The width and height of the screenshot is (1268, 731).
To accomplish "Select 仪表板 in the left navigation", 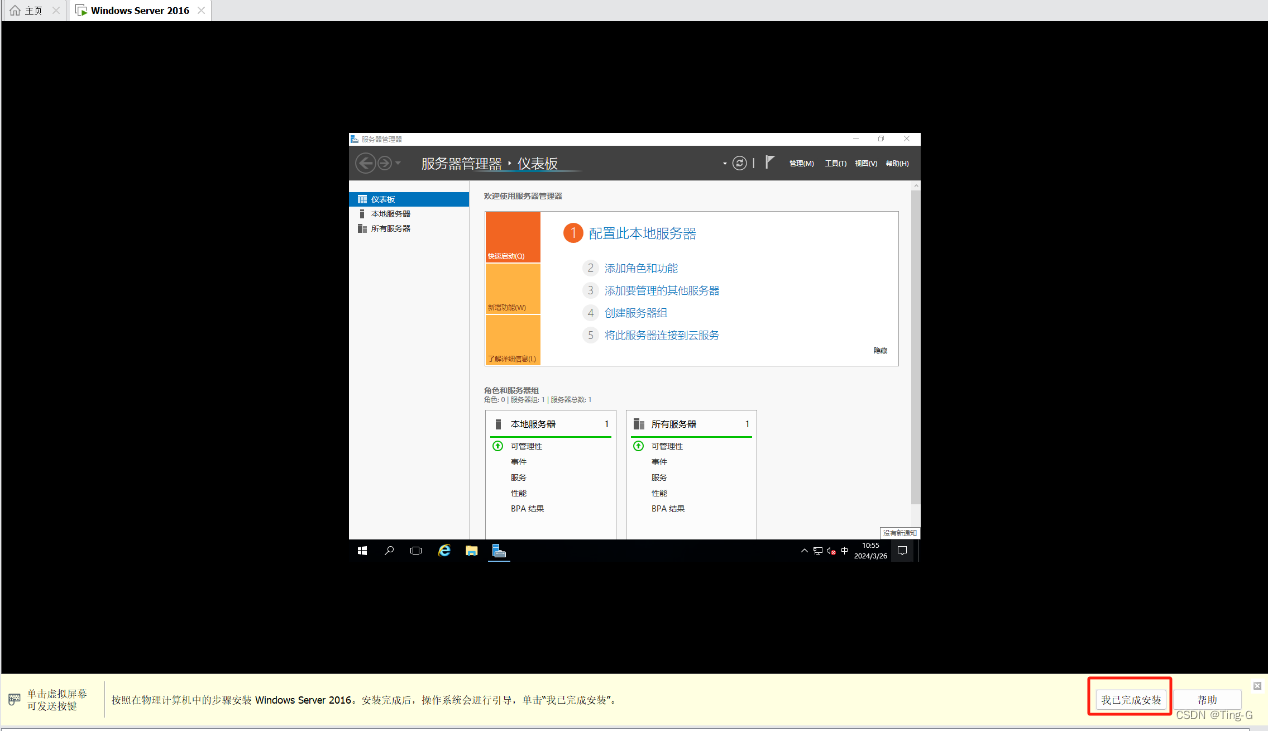I will click(409, 199).
